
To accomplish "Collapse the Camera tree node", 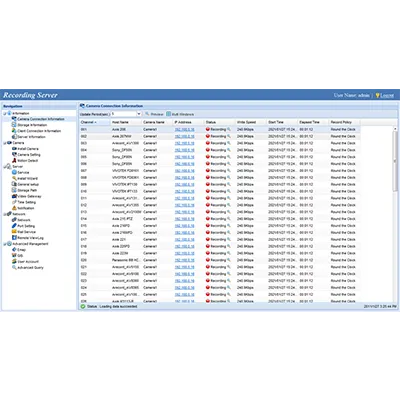I will point(5,143).
